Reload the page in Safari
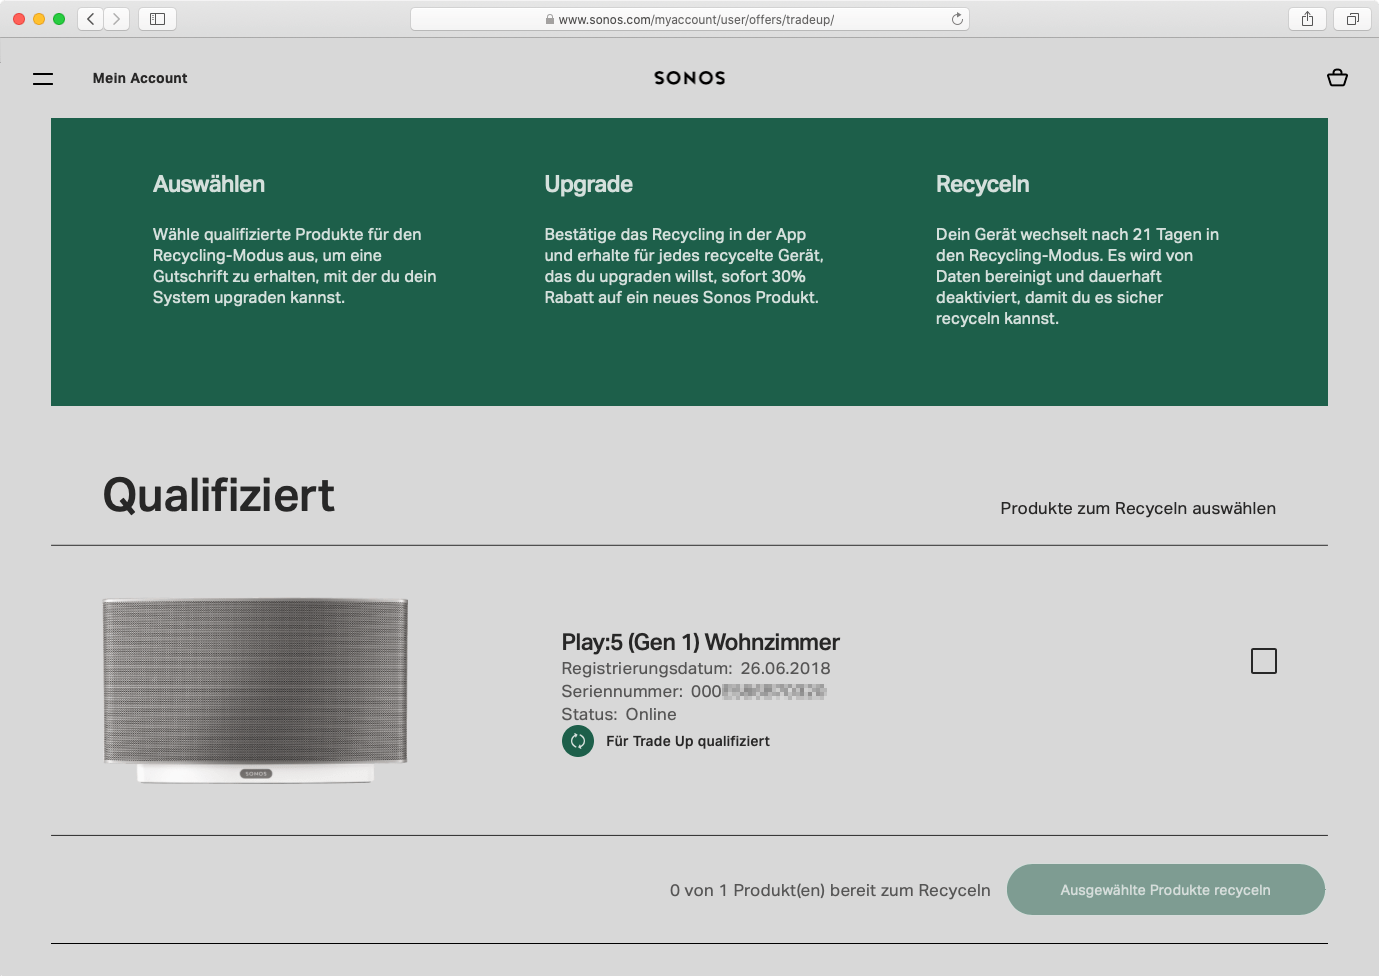Viewport: 1379px width, 976px height. [957, 19]
